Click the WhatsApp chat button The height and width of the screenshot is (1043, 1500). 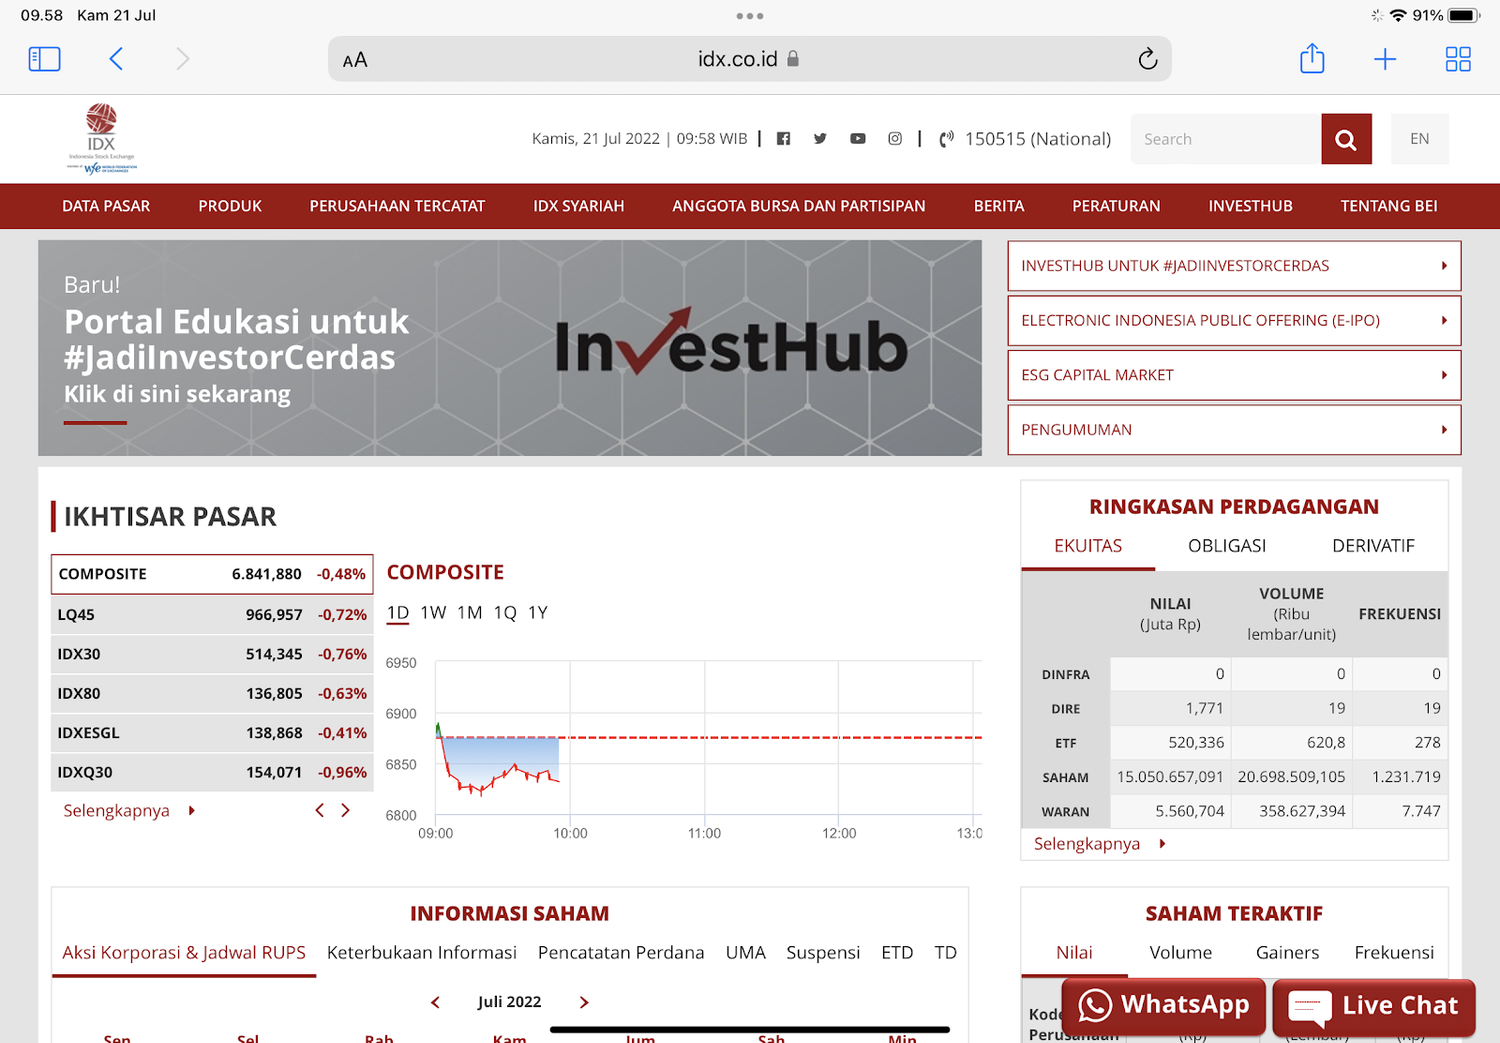point(1164,1006)
